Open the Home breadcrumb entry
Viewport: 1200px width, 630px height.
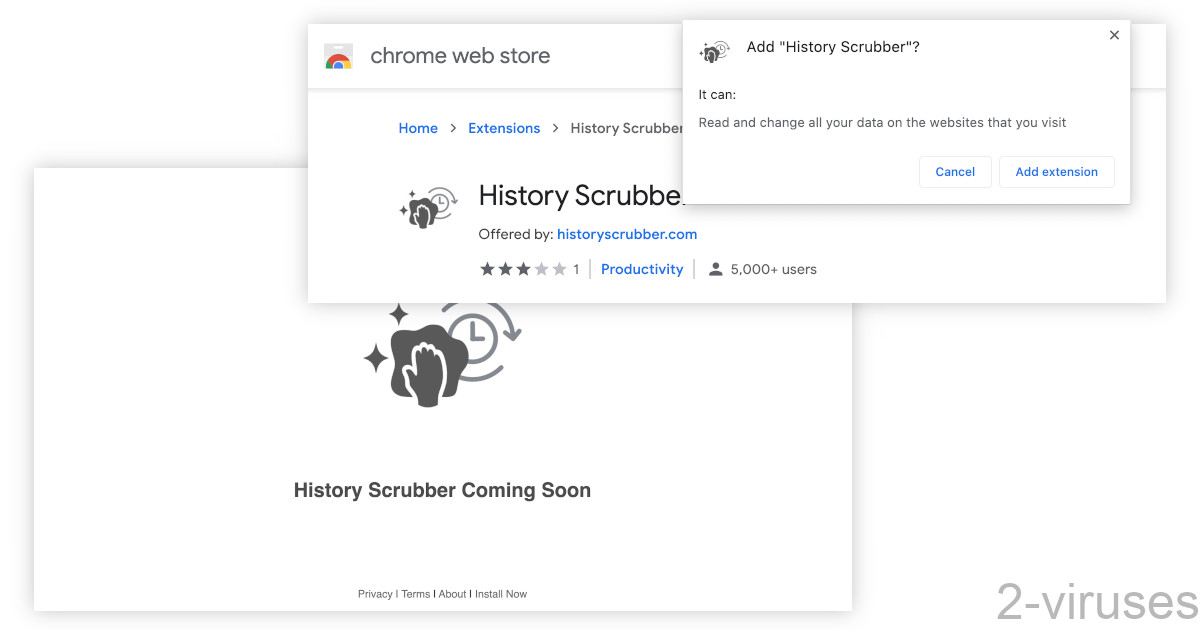pos(418,128)
